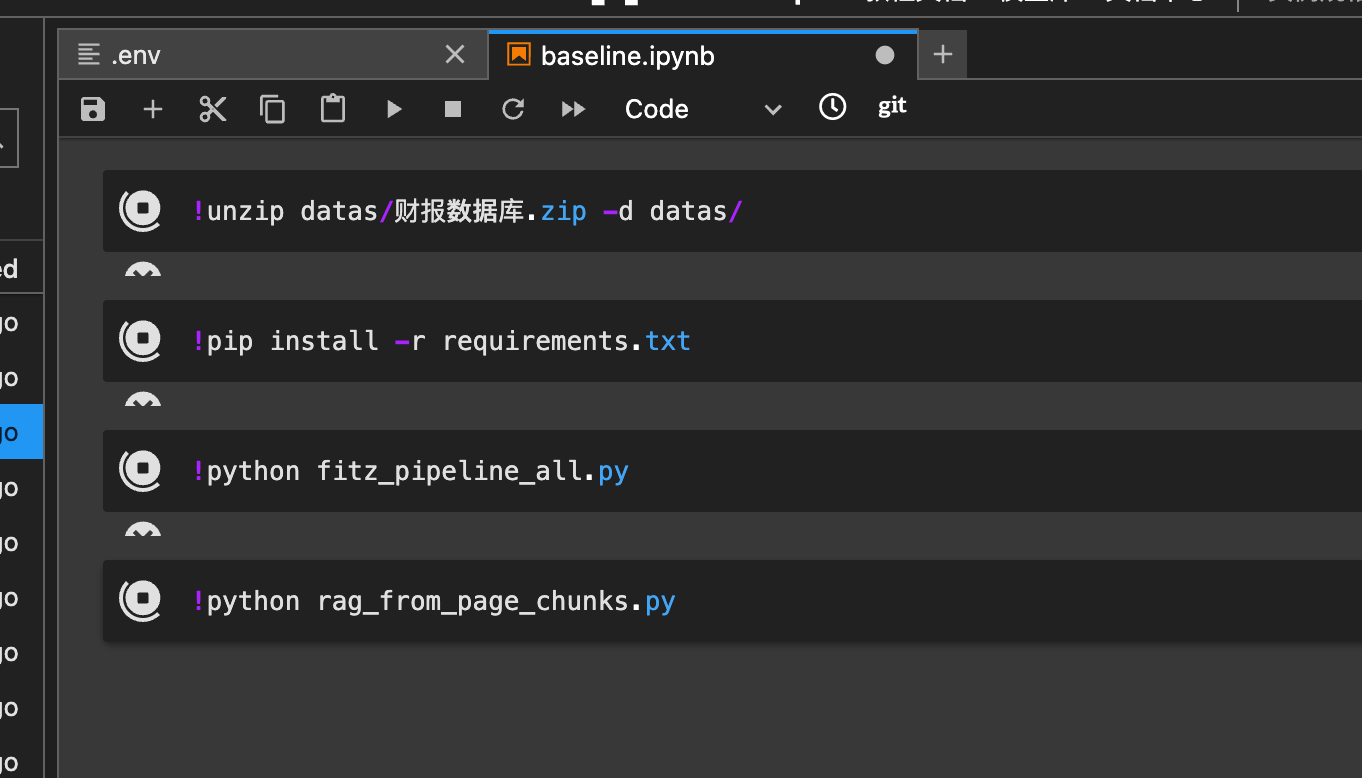
Task: Restart kernel and run all cells
Action: [x=572, y=108]
